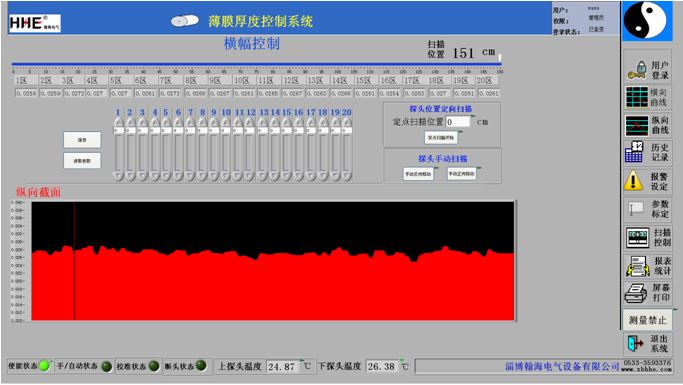Click the 淄博翰海电气设备有限公司 company text
The width and height of the screenshot is (683, 385).
pyautogui.click(x=562, y=366)
